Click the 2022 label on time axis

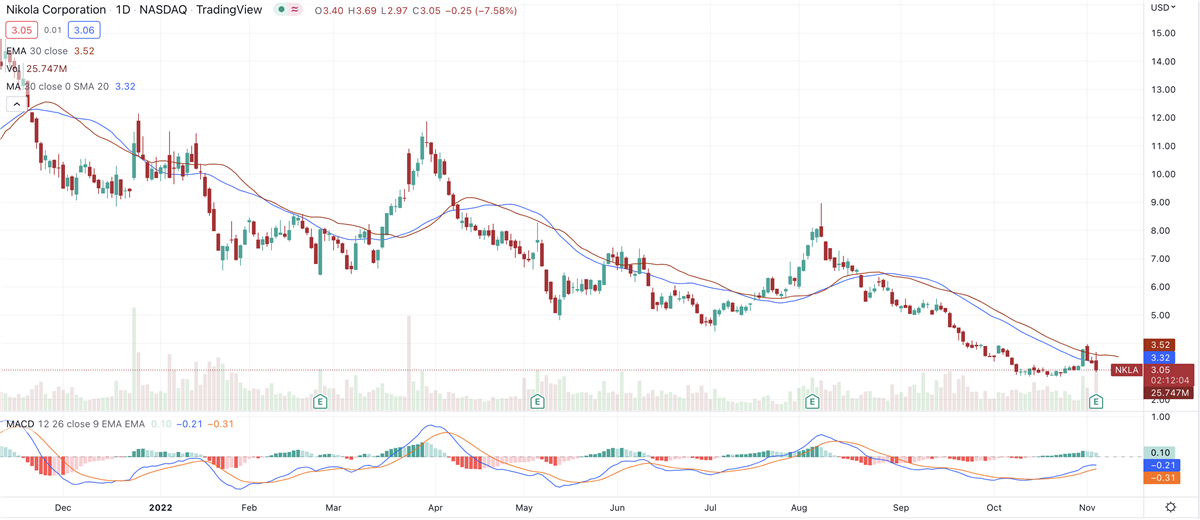[161, 508]
